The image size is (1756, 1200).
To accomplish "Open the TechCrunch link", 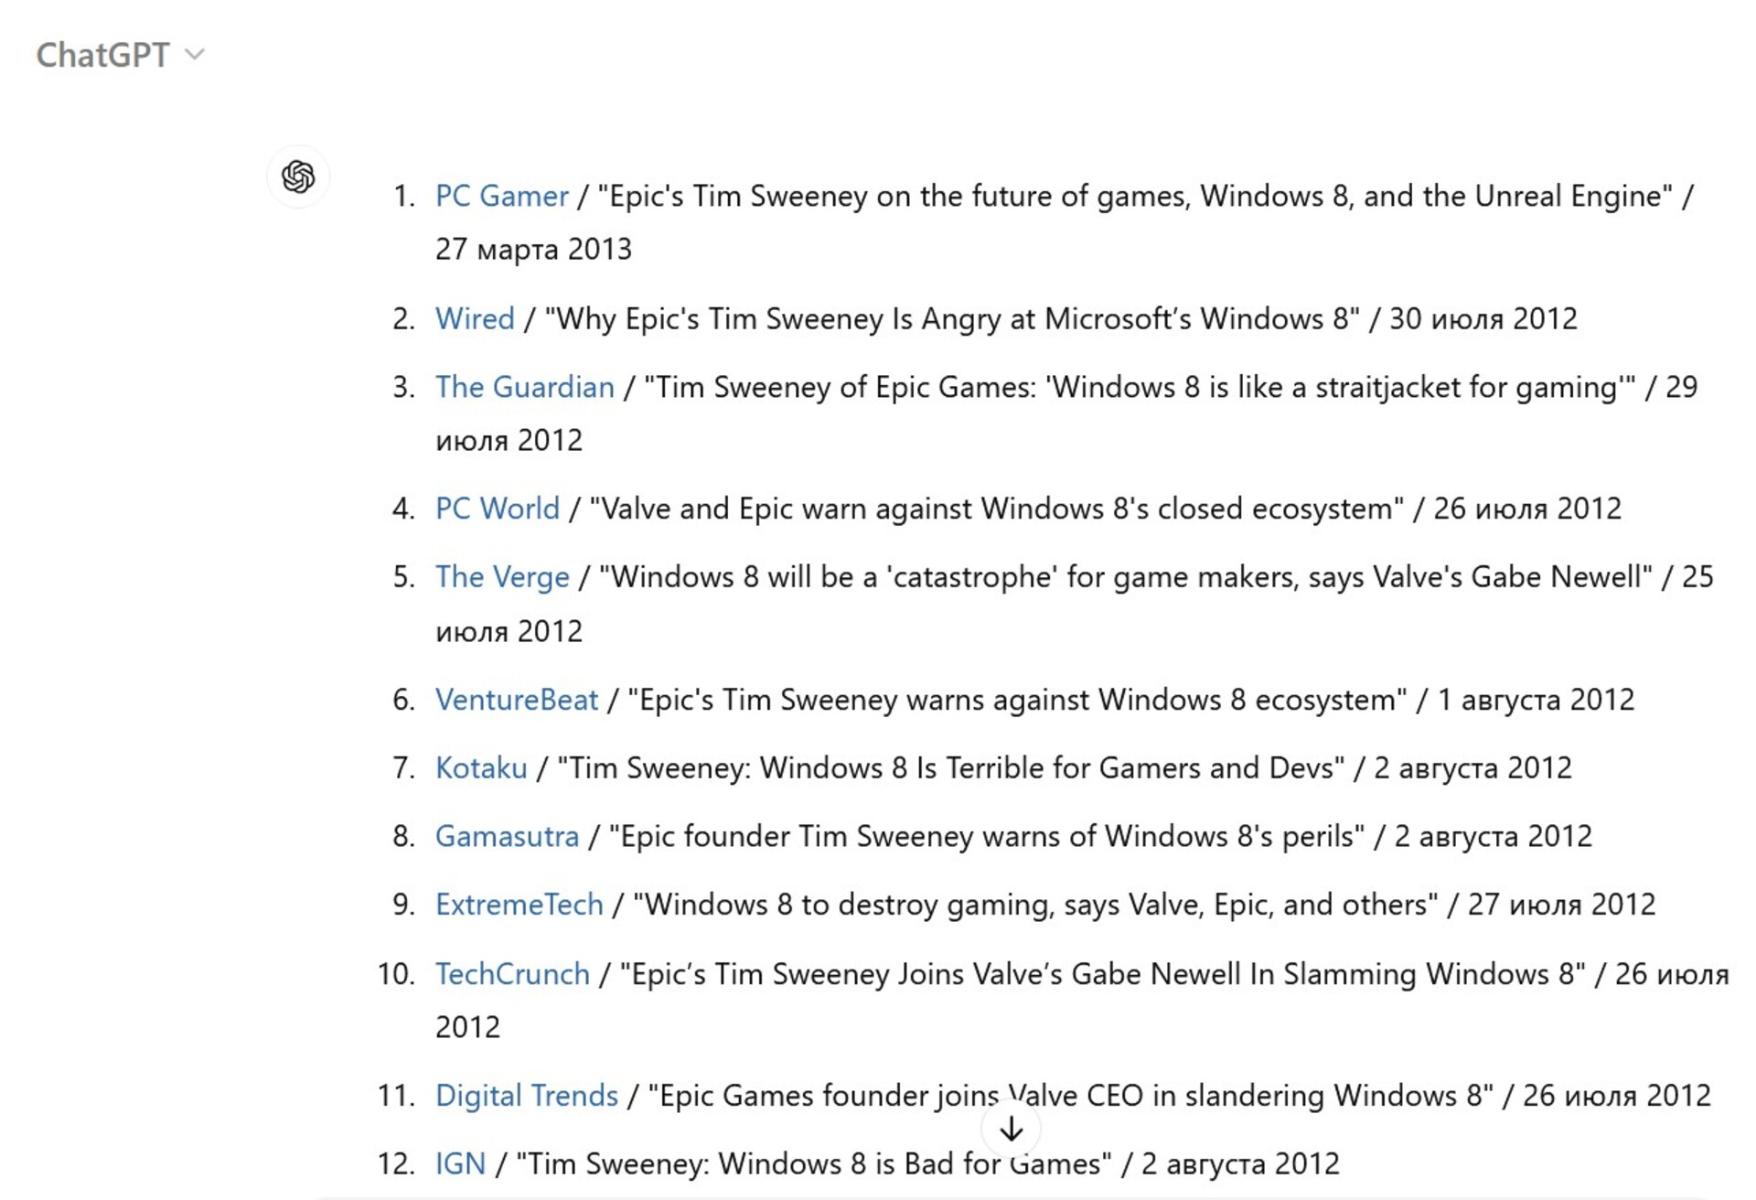I will (512, 974).
